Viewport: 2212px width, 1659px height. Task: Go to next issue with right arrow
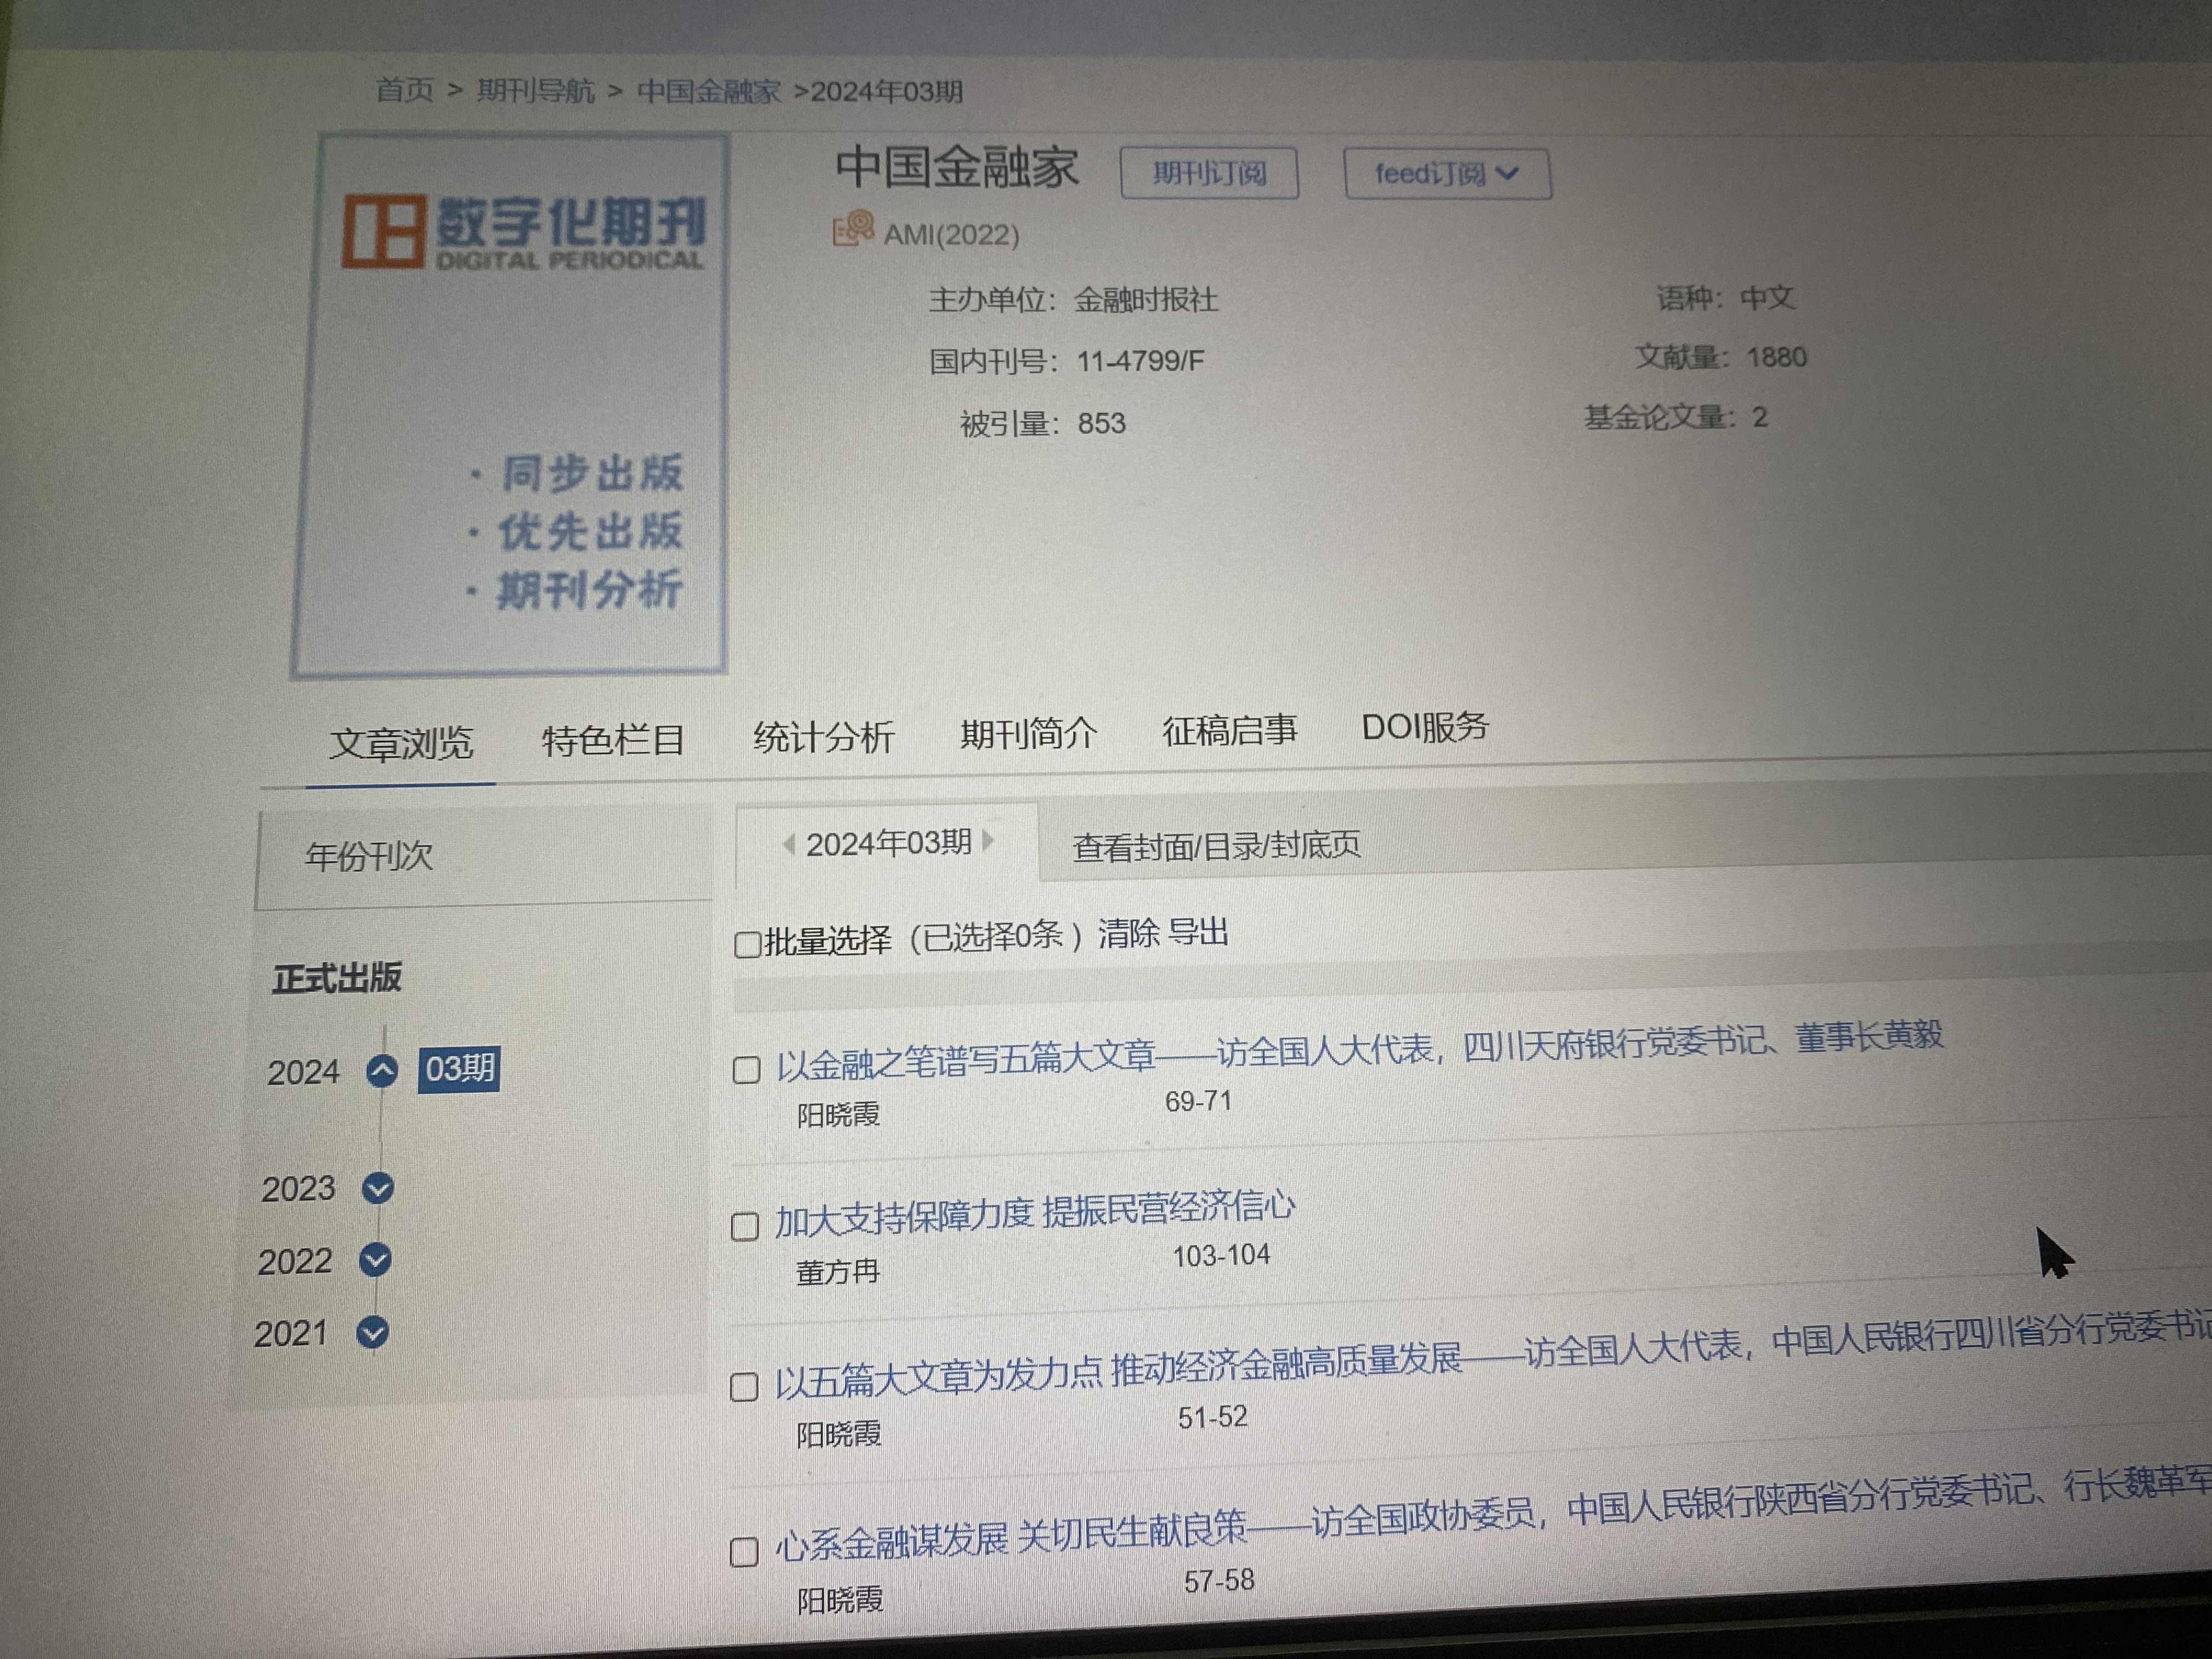[x=988, y=840]
